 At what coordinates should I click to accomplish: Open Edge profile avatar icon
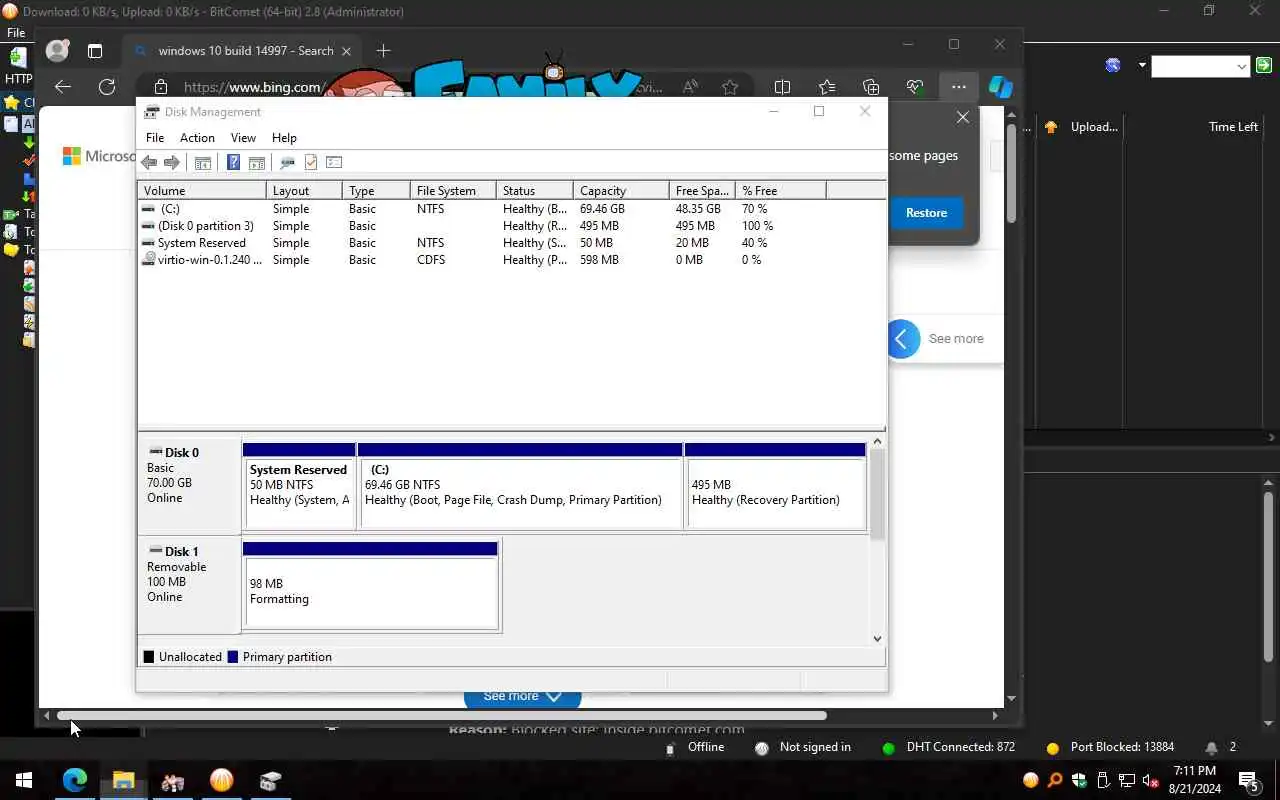click(58, 50)
